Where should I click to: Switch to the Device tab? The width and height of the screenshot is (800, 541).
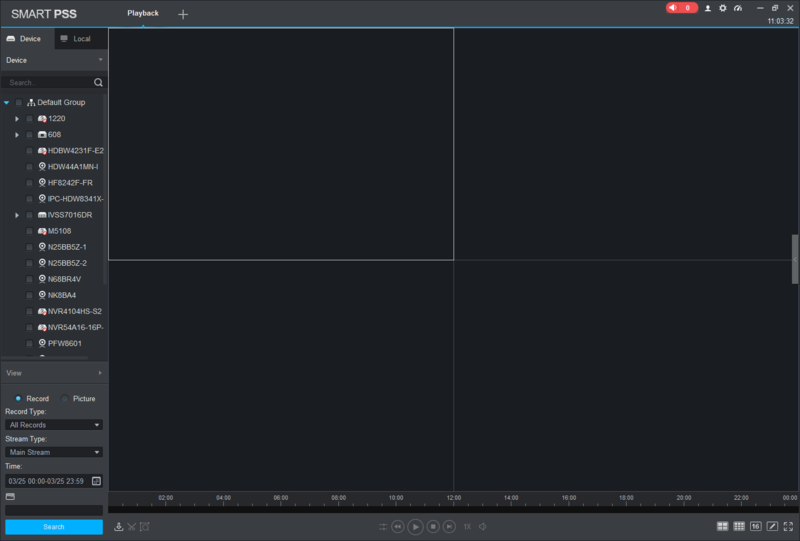(x=27, y=39)
